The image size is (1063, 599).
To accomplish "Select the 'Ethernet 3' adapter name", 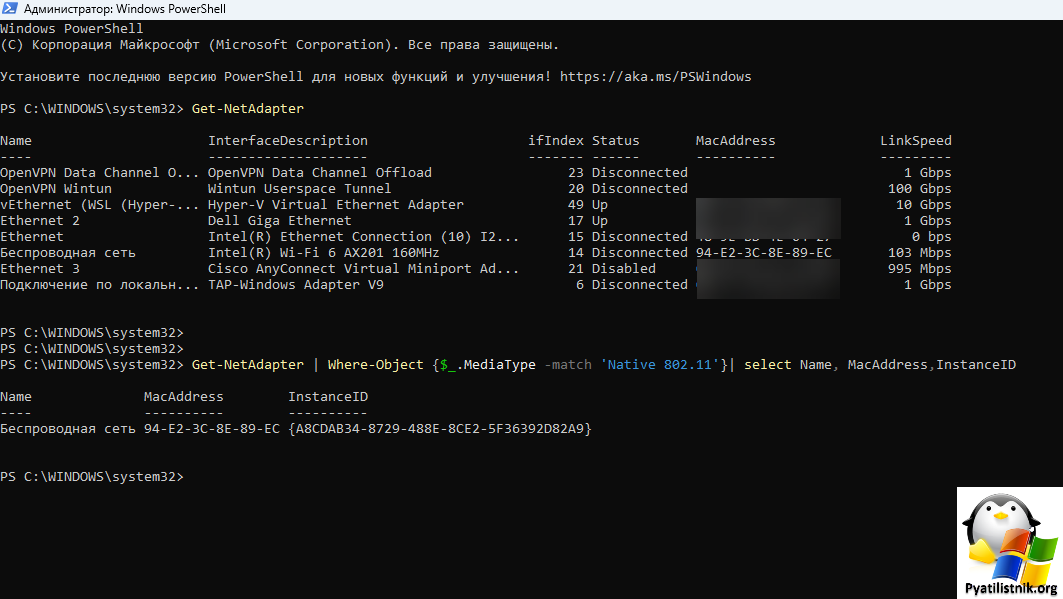I will (40, 269).
